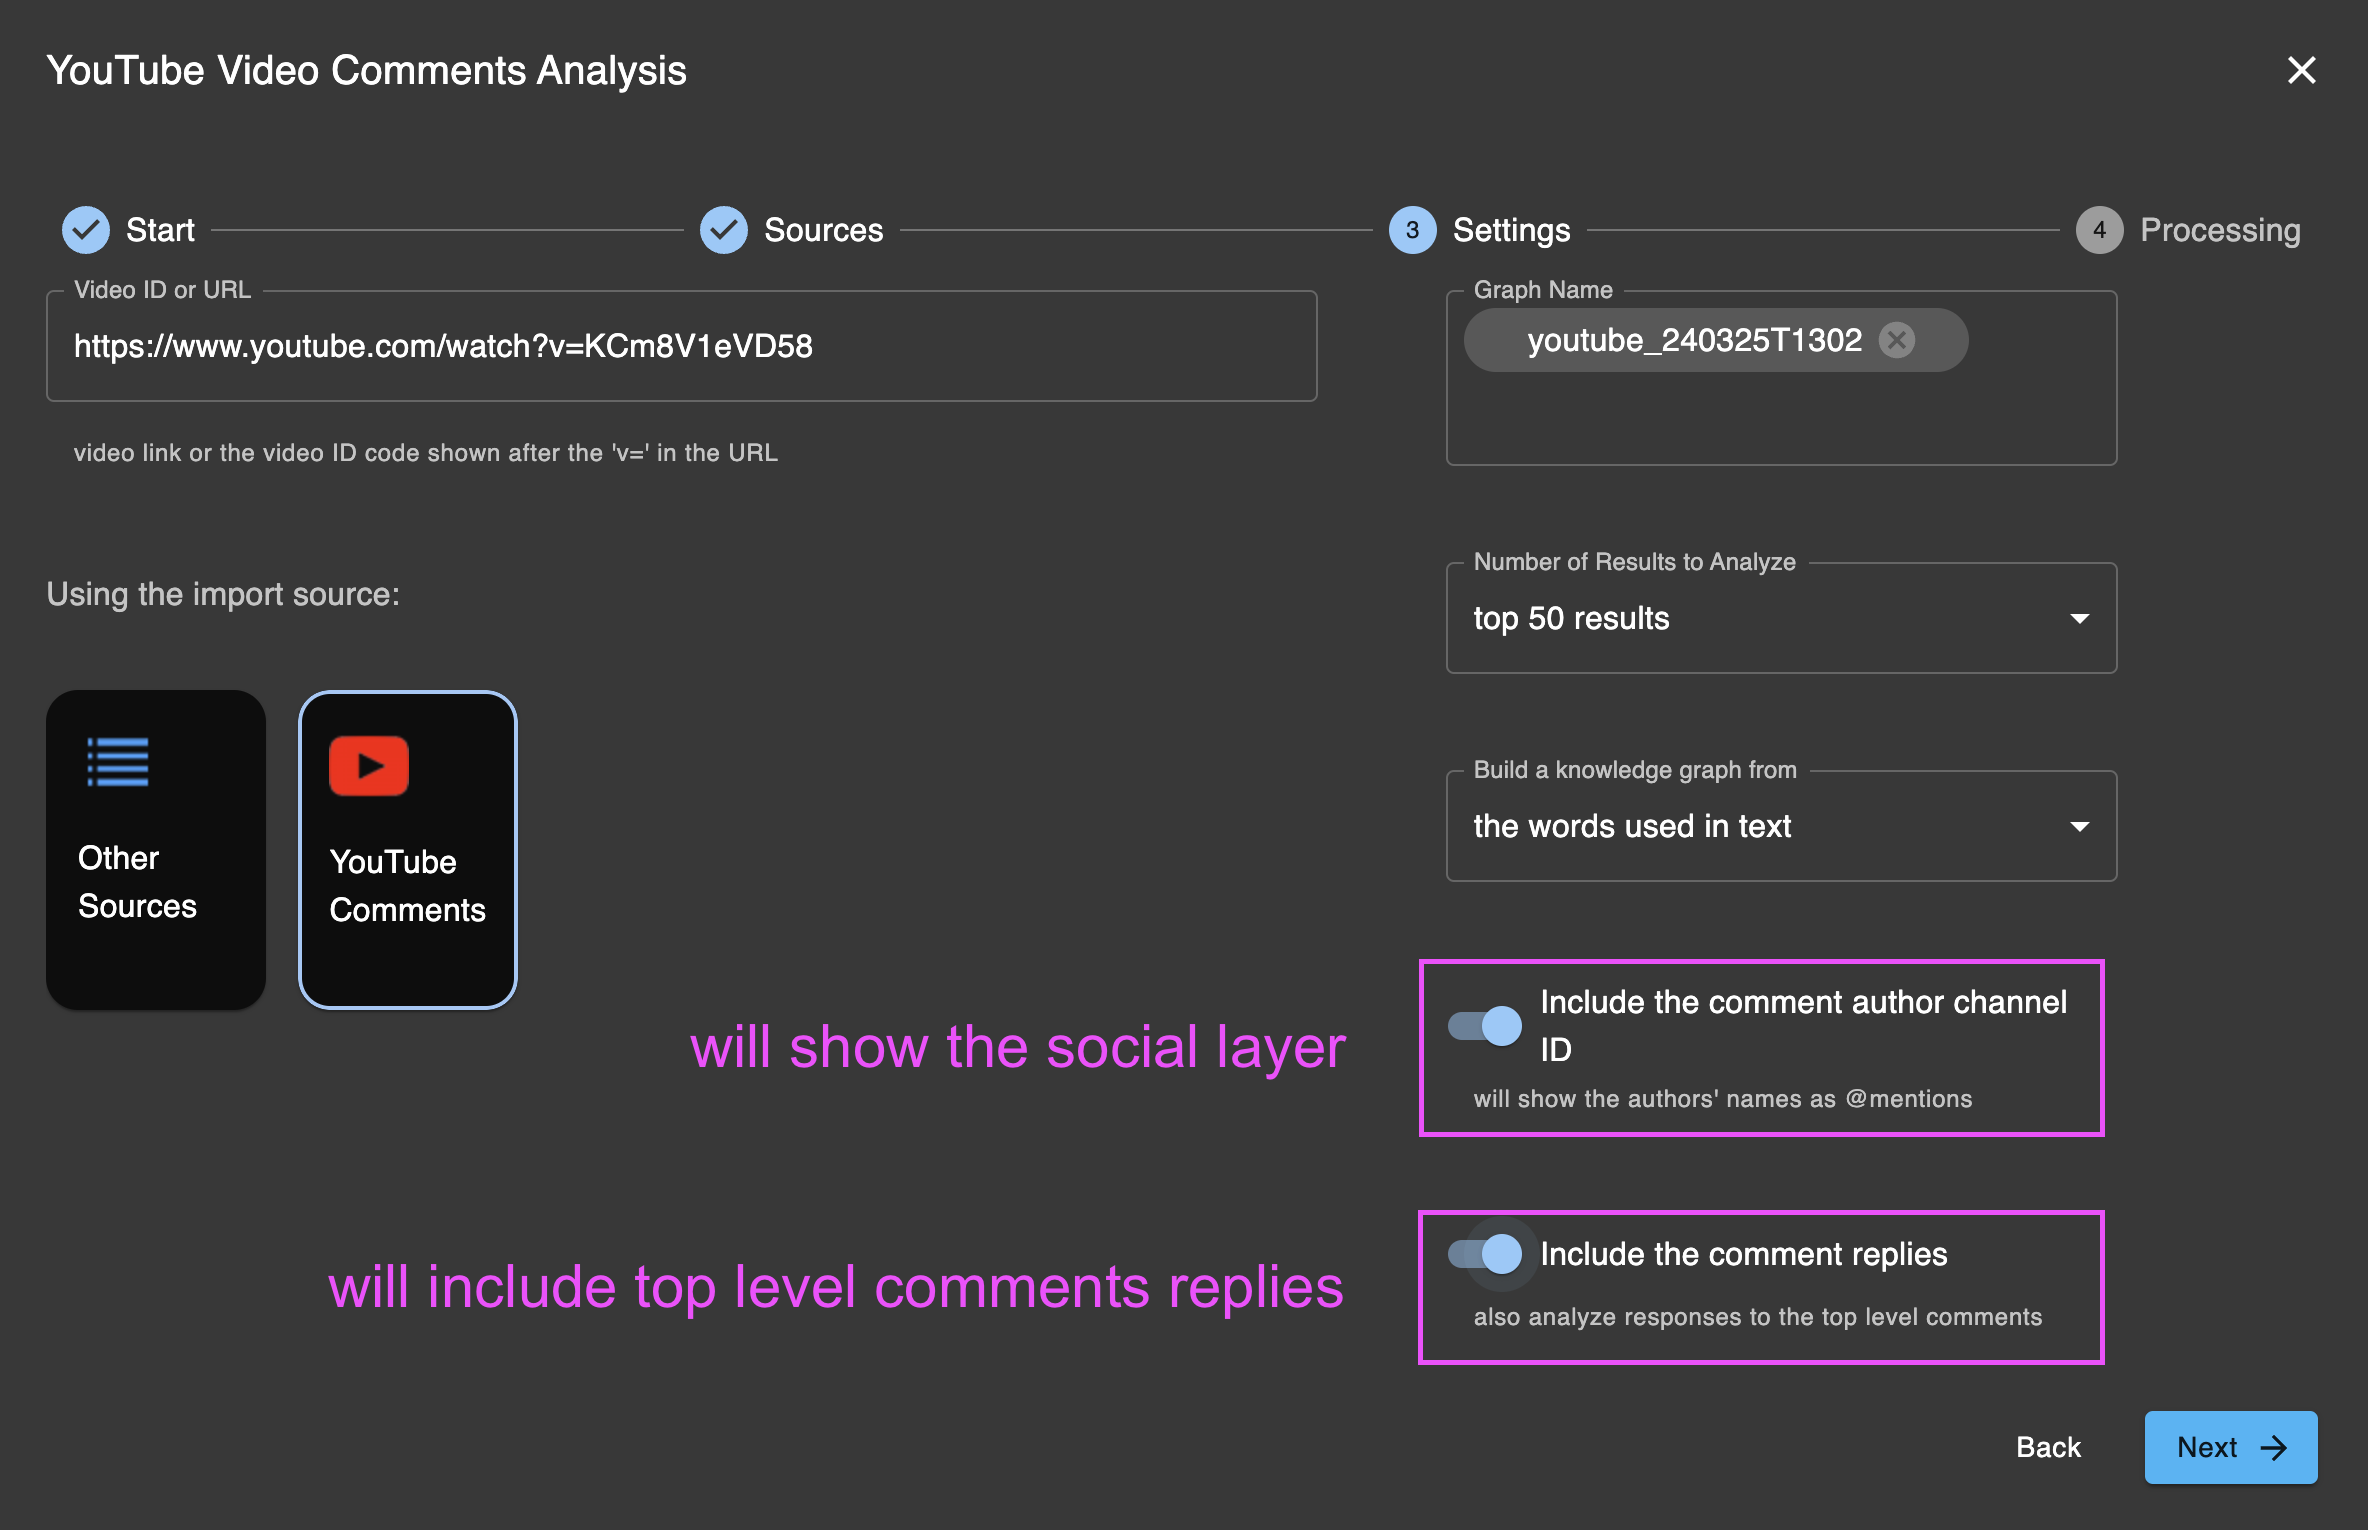The height and width of the screenshot is (1530, 2368).
Task: Click the red YouTube play icon
Action: coord(369,766)
